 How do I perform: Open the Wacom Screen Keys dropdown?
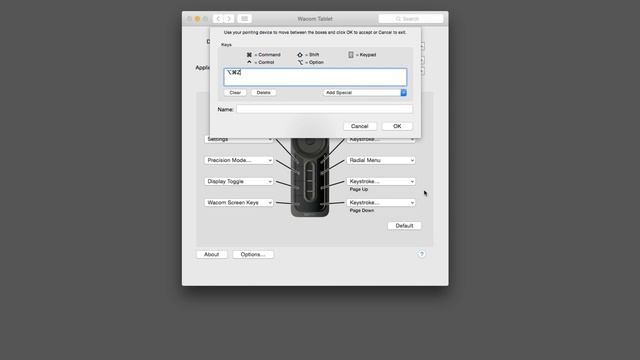[238, 202]
